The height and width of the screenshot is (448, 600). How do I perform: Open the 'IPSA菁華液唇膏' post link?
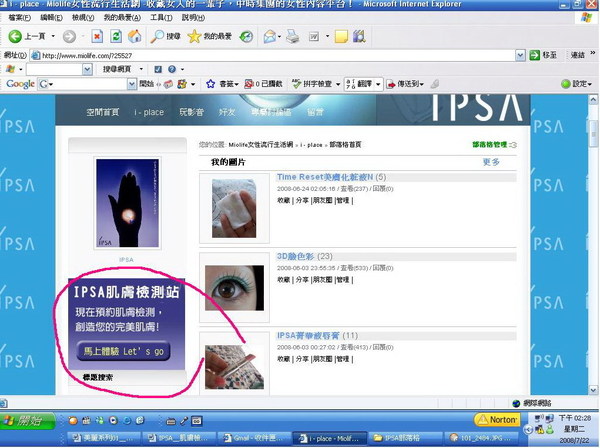click(x=308, y=336)
